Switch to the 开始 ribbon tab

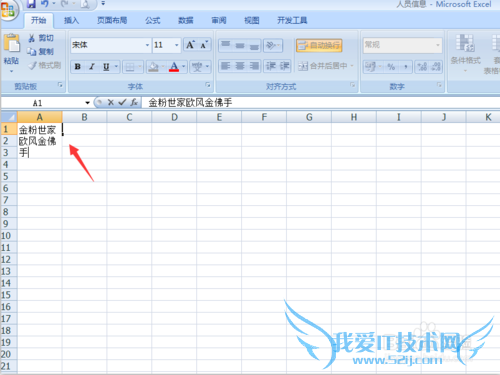(38, 21)
